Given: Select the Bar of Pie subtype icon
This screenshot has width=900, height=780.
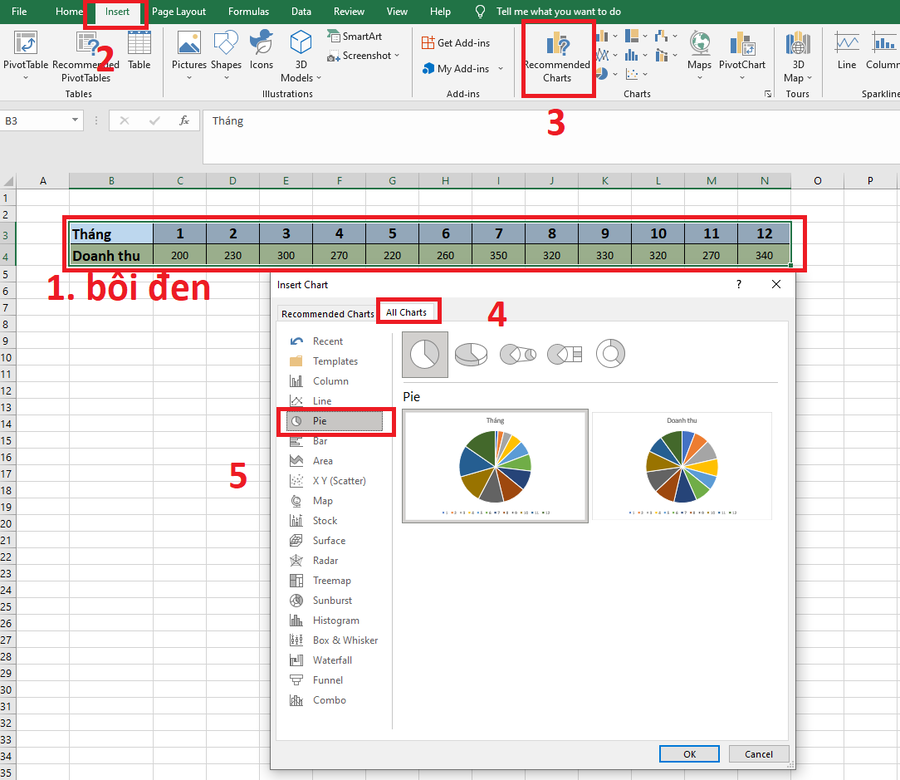Looking at the screenshot, I should [x=564, y=354].
